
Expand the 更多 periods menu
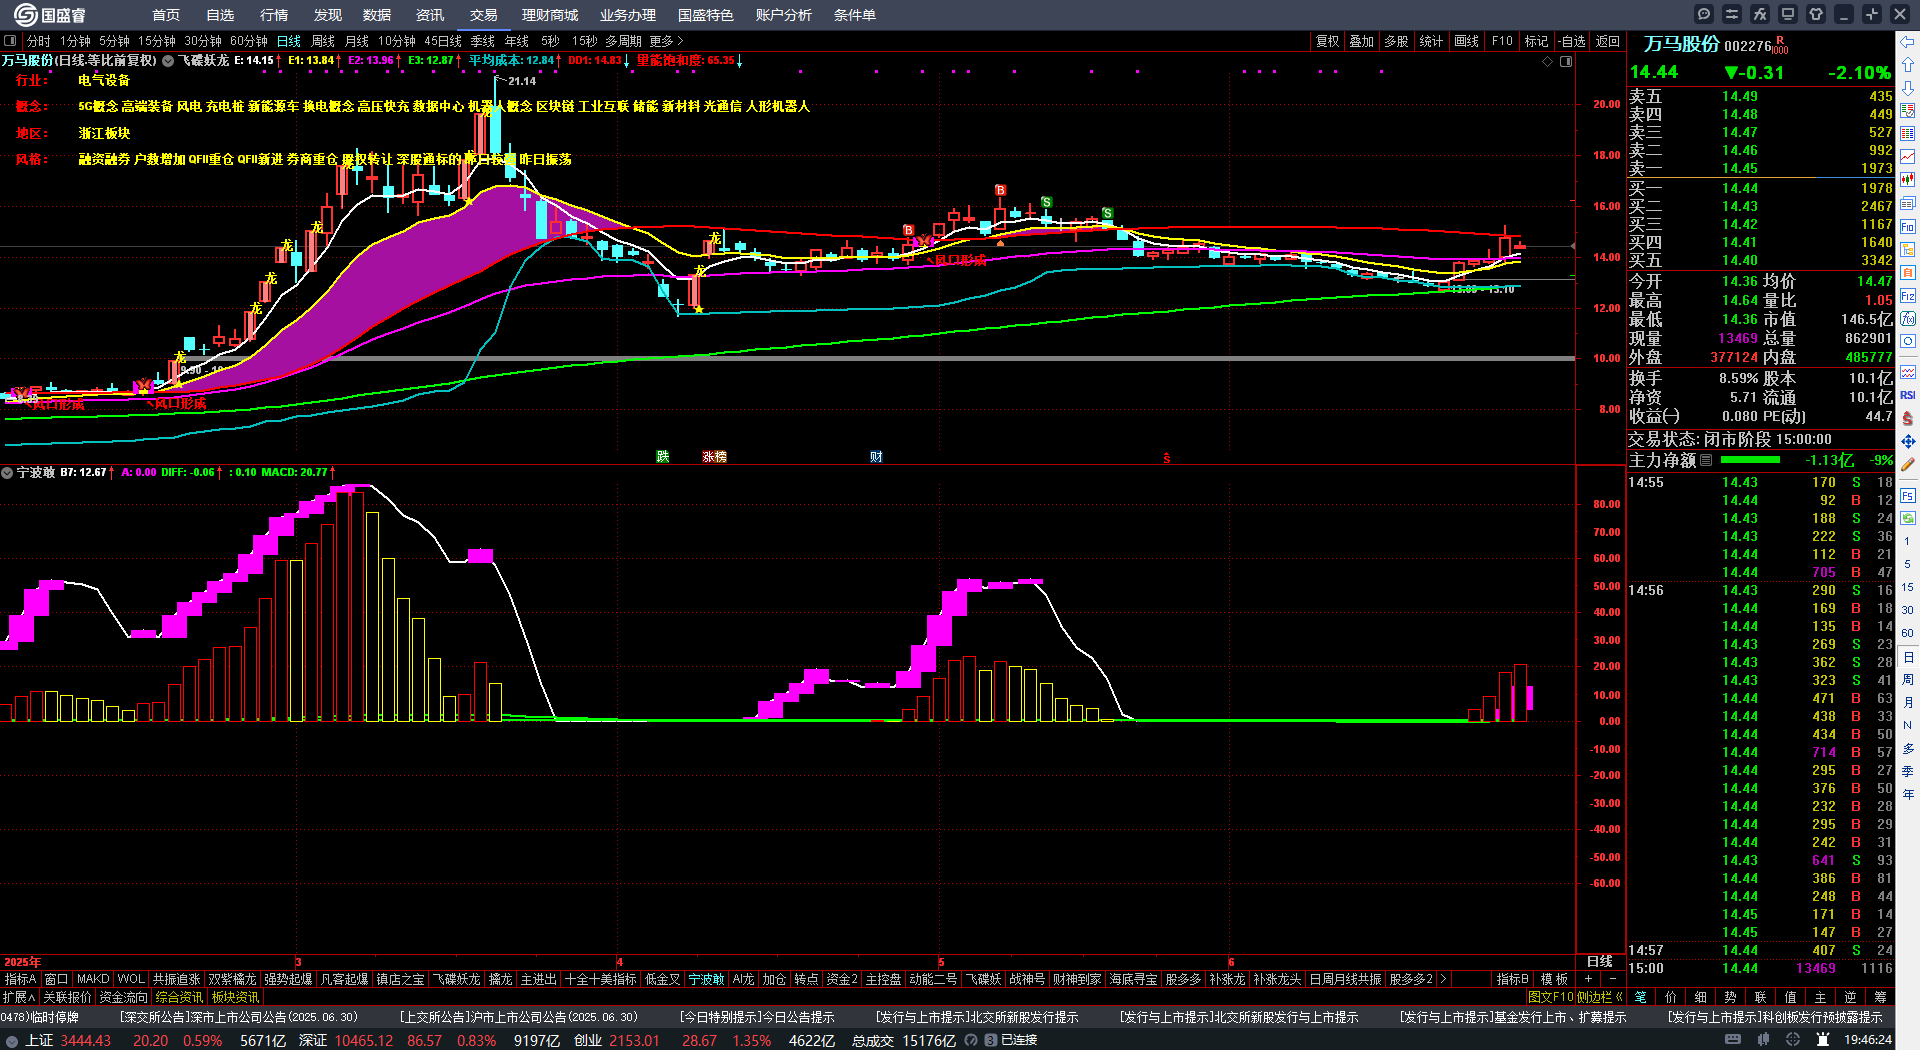pos(667,41)
